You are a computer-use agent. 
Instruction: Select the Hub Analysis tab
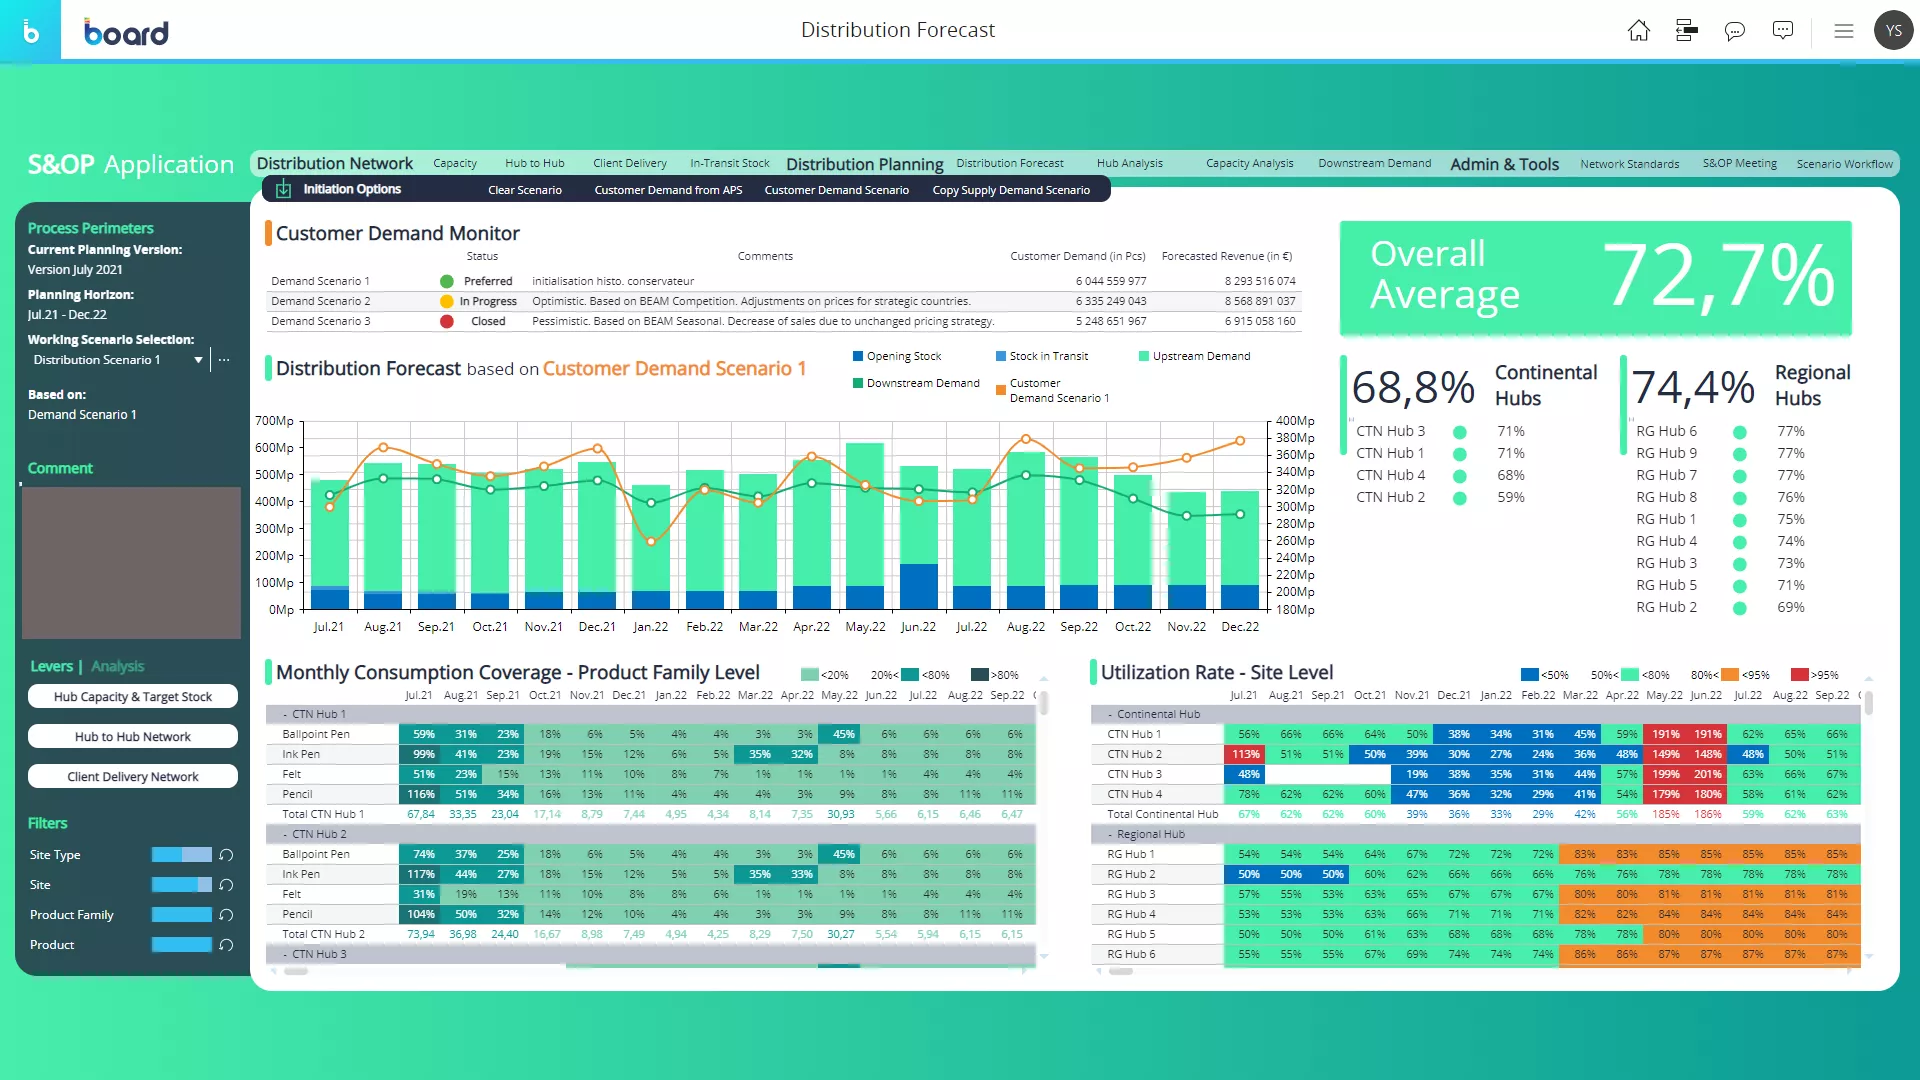pos(1127,162)
